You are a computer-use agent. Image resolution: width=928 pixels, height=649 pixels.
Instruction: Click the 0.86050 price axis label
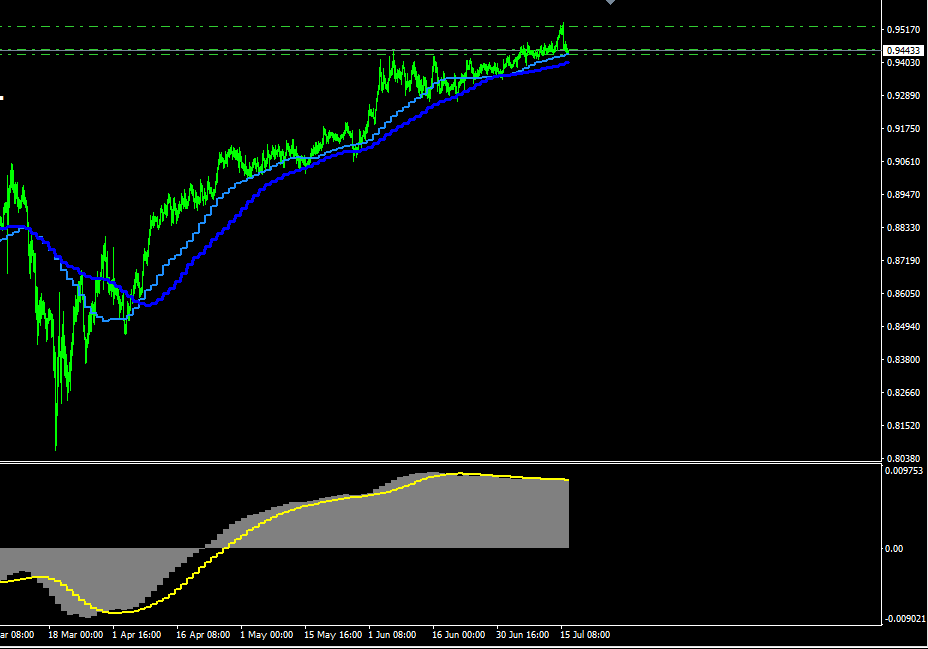click(x=903, y=293)
